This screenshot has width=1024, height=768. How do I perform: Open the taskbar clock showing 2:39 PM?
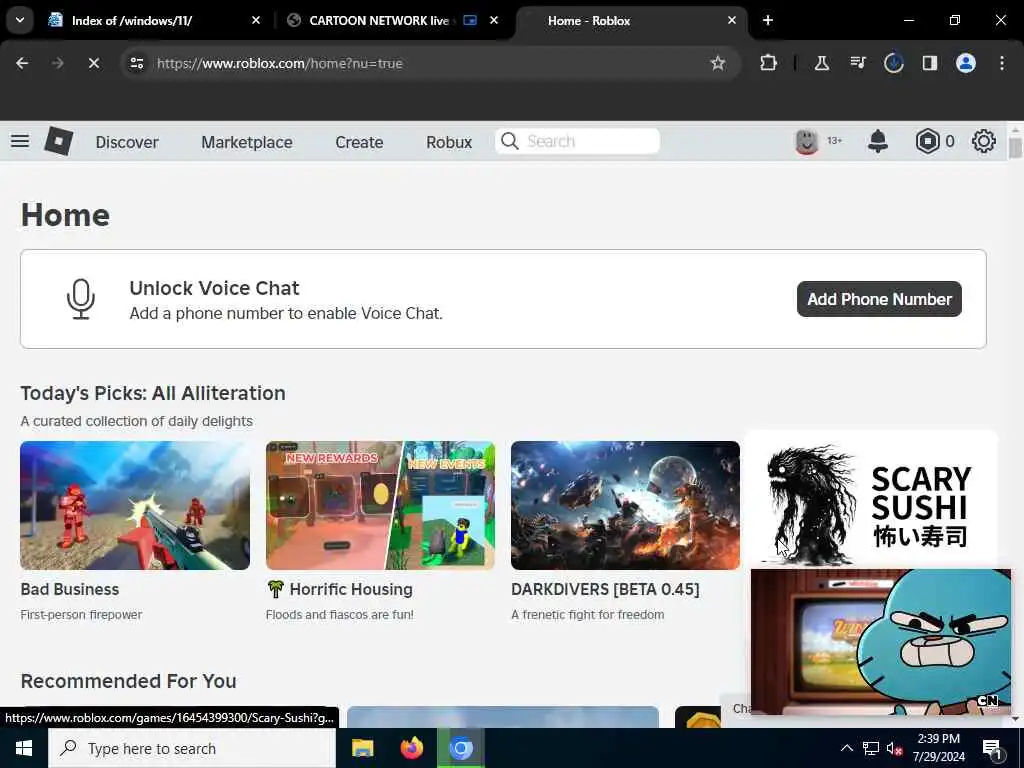pos(938,748)
